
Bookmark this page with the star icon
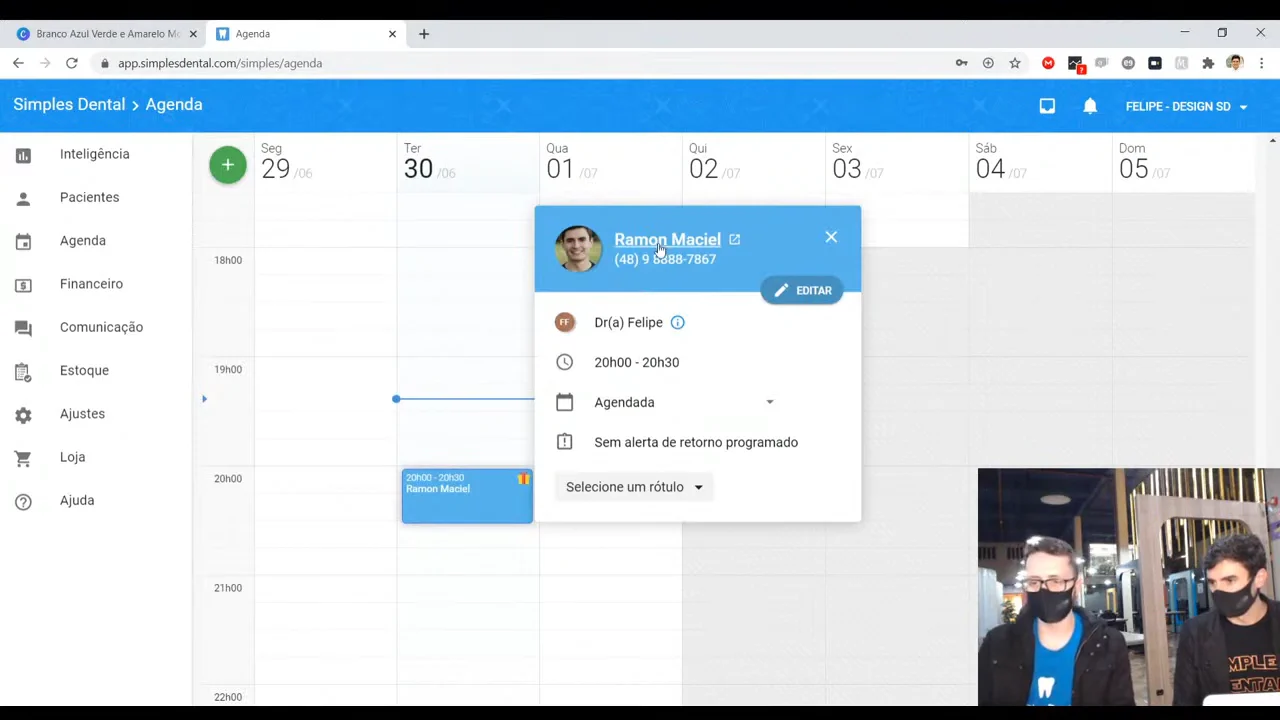(x=1015, y=63)
